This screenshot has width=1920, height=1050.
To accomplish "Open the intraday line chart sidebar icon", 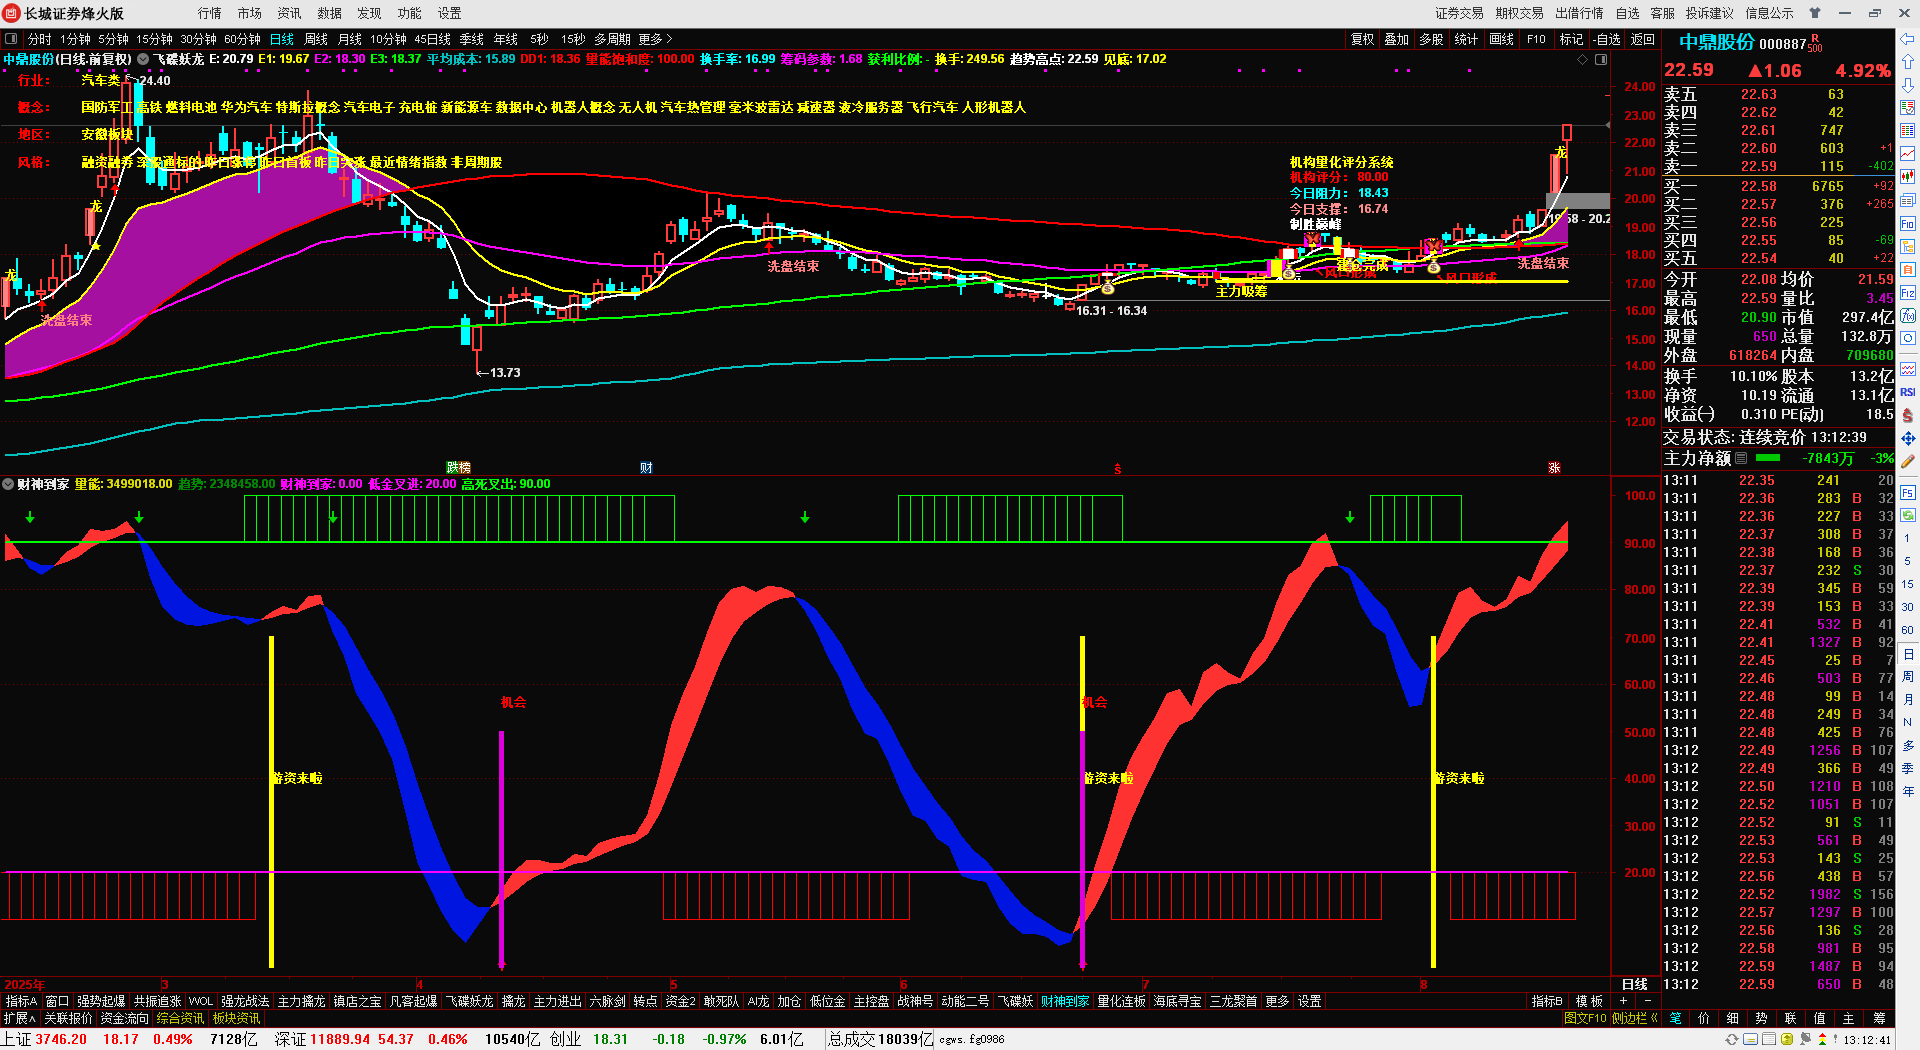I will pyautogui.click(x=1908, y=154).
